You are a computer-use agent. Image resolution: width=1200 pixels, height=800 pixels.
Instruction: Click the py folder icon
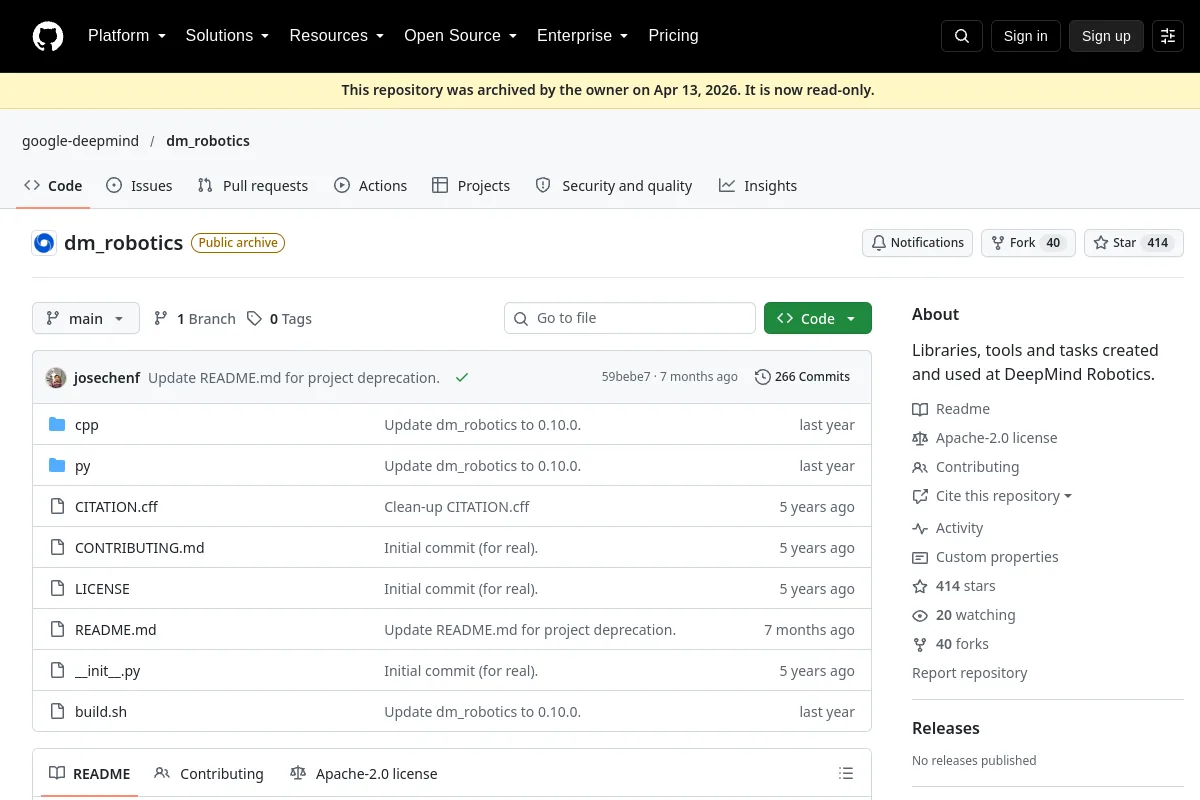pyautogui.click(x=57, y=465)
